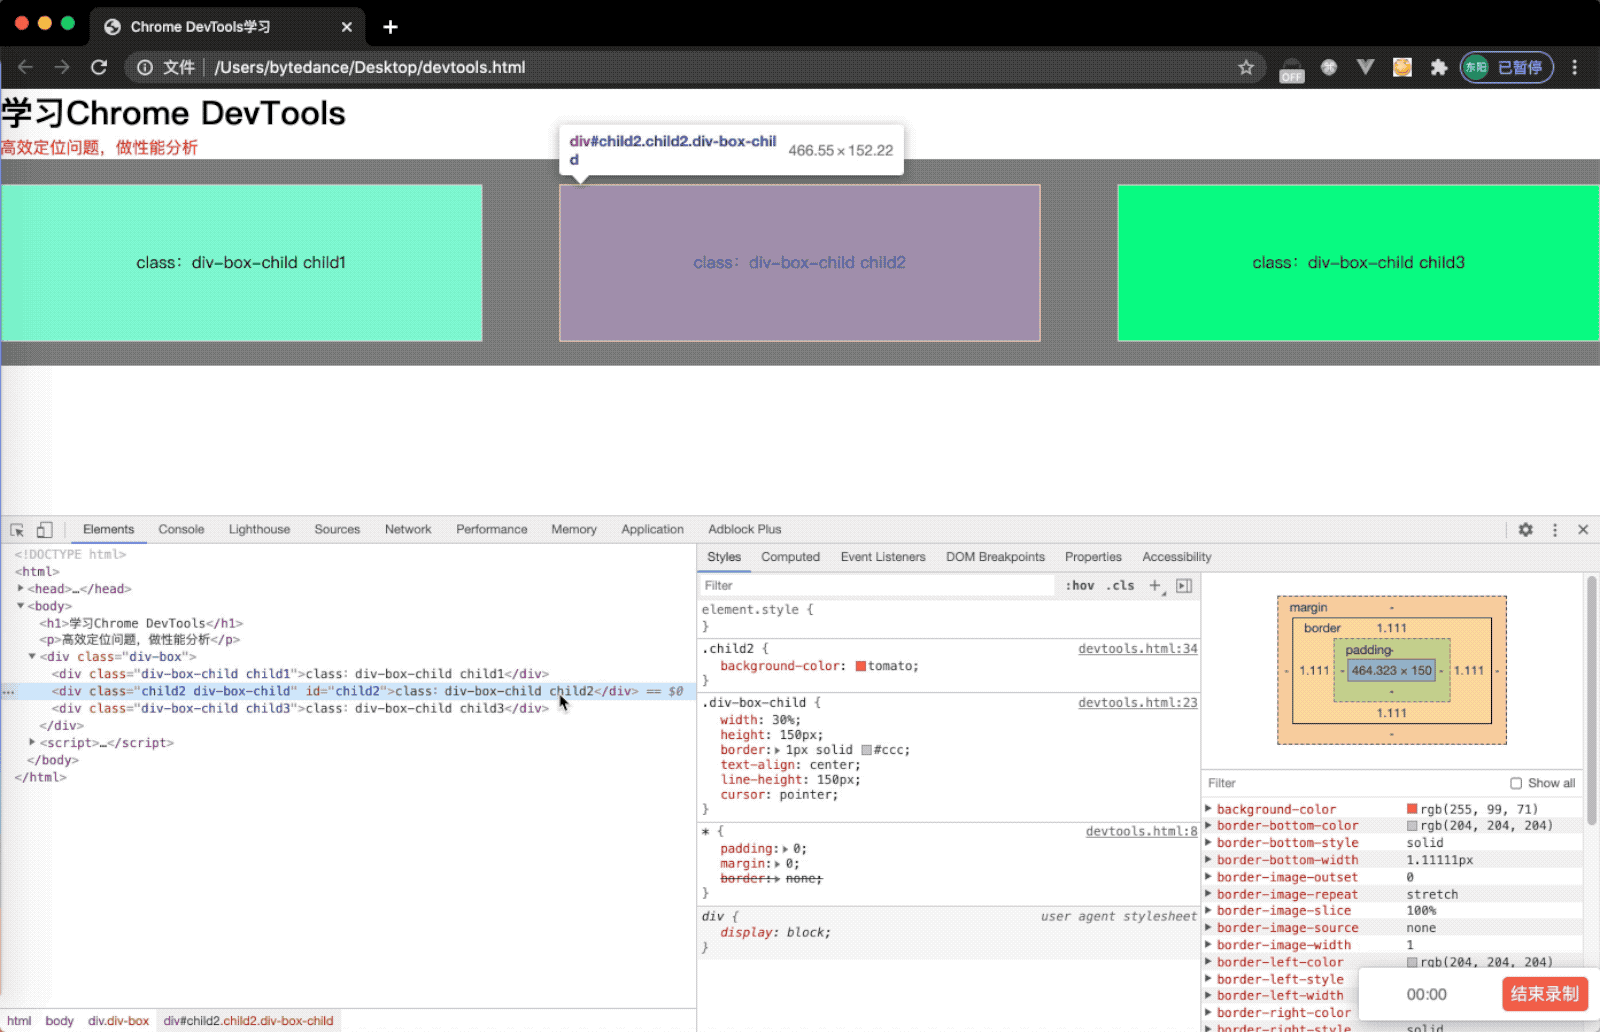Expand border-bottom-color computed property
This screenshot has width=1600, height=1032.
click(x=1208, y=826)
